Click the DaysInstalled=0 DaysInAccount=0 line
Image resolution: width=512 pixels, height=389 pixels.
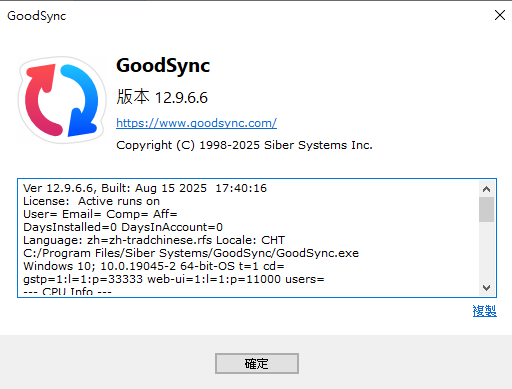tap(123, 227)
